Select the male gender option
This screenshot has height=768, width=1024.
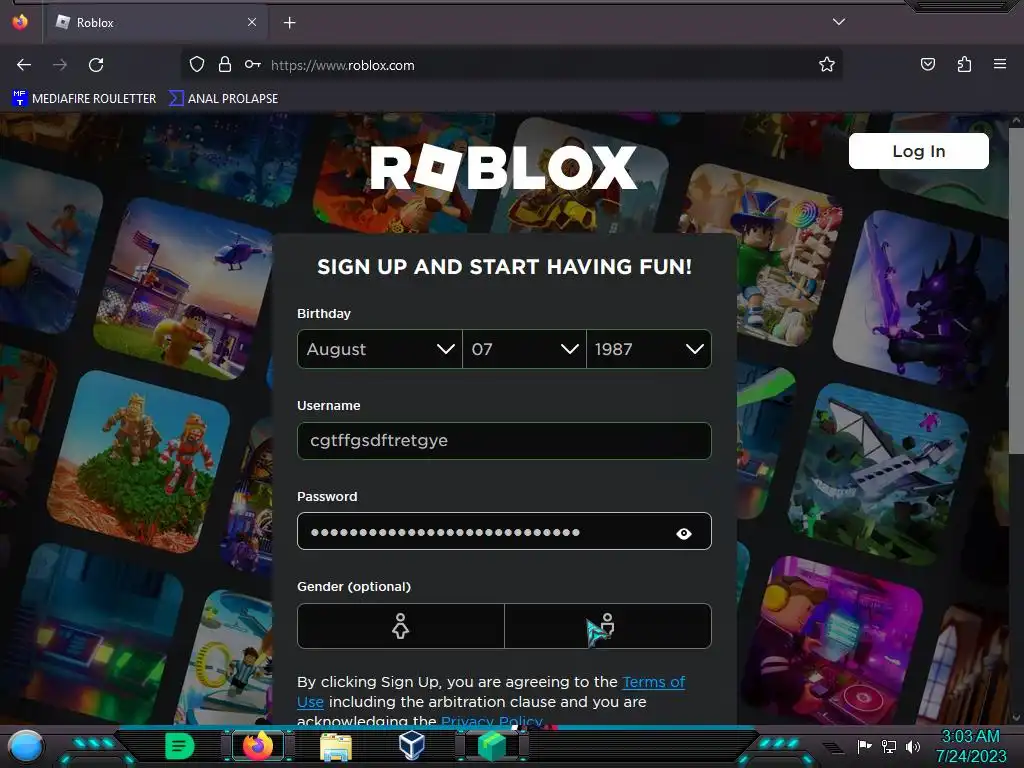click(608, 626)
